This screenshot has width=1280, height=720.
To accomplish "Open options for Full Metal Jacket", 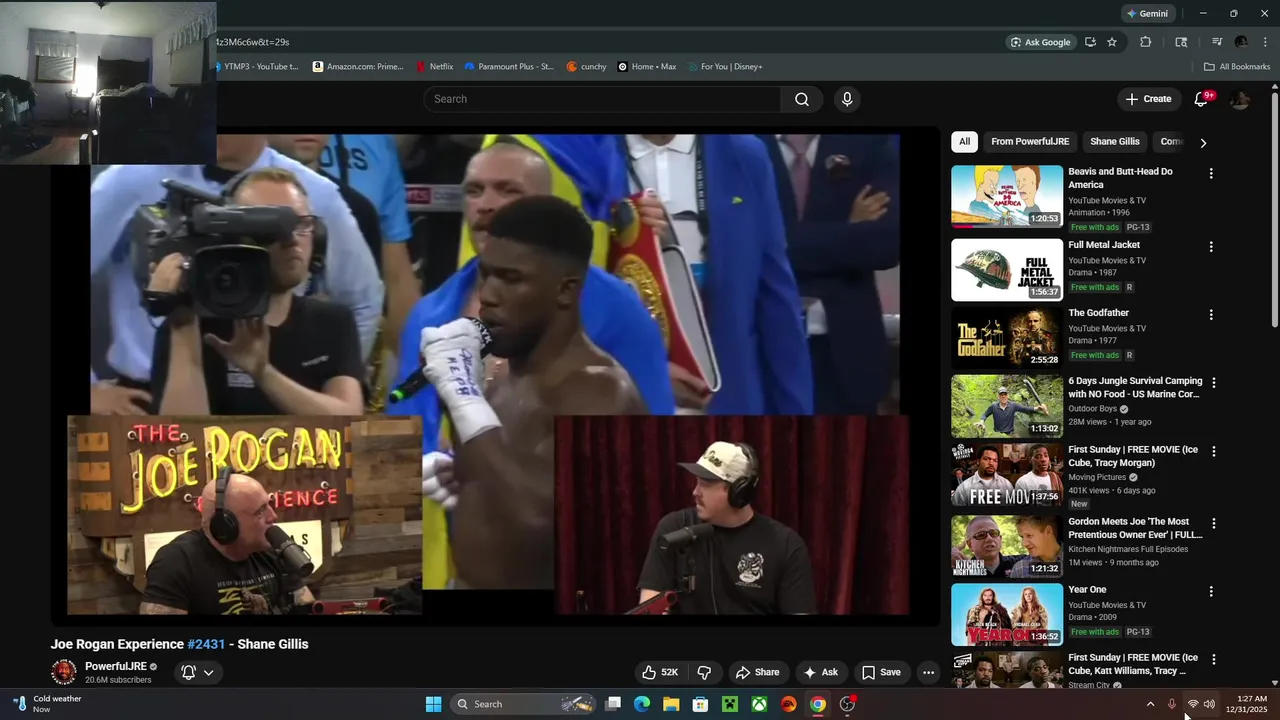I will [x=1211, y=247].
